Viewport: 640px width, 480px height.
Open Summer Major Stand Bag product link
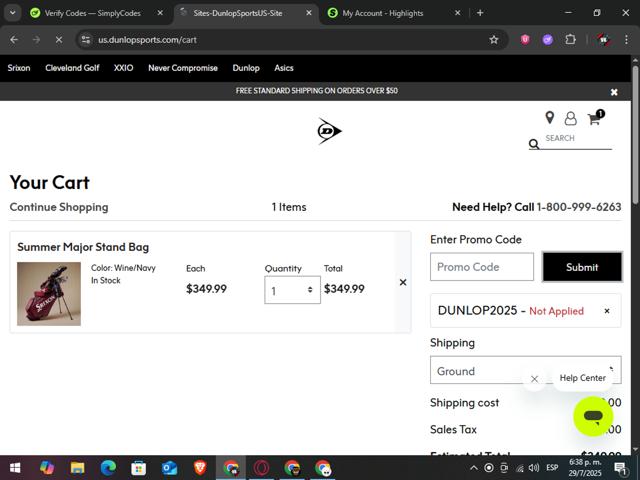(83, 247)
